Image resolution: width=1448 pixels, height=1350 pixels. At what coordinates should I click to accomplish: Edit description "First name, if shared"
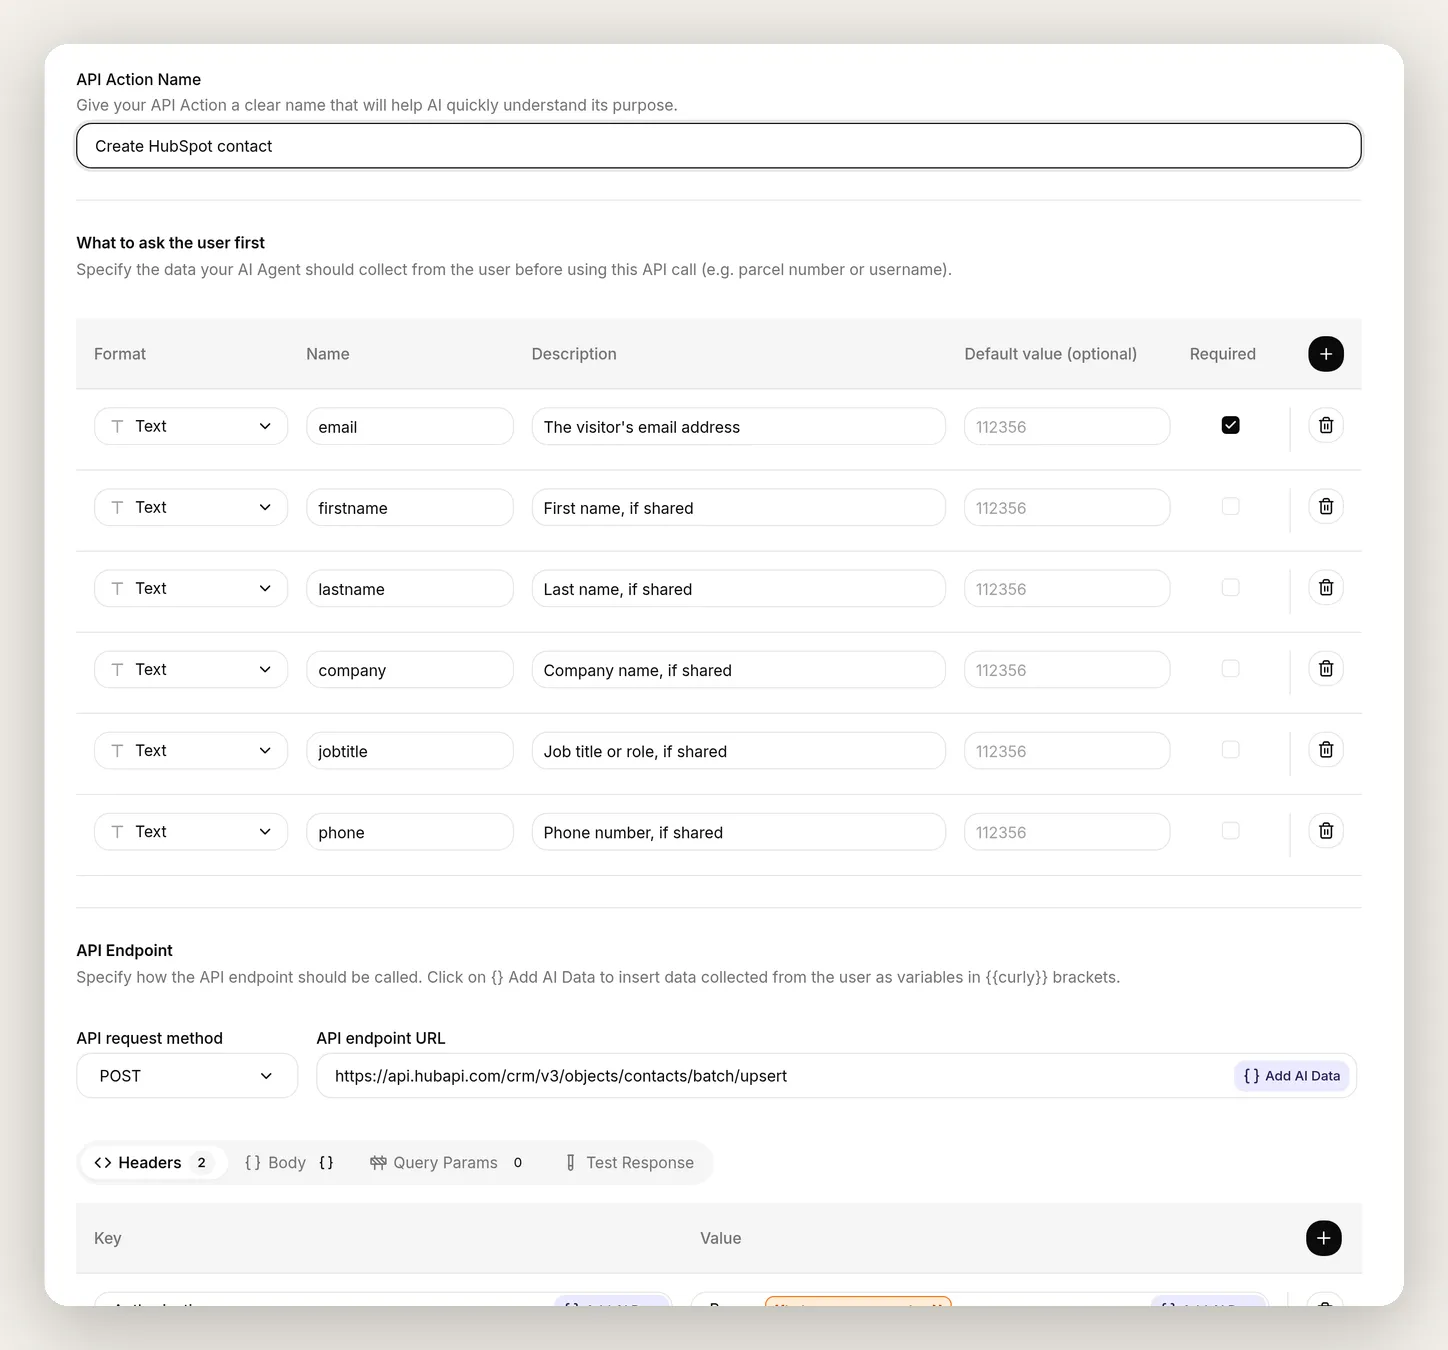pyautogui.click(x=738, y=508)
